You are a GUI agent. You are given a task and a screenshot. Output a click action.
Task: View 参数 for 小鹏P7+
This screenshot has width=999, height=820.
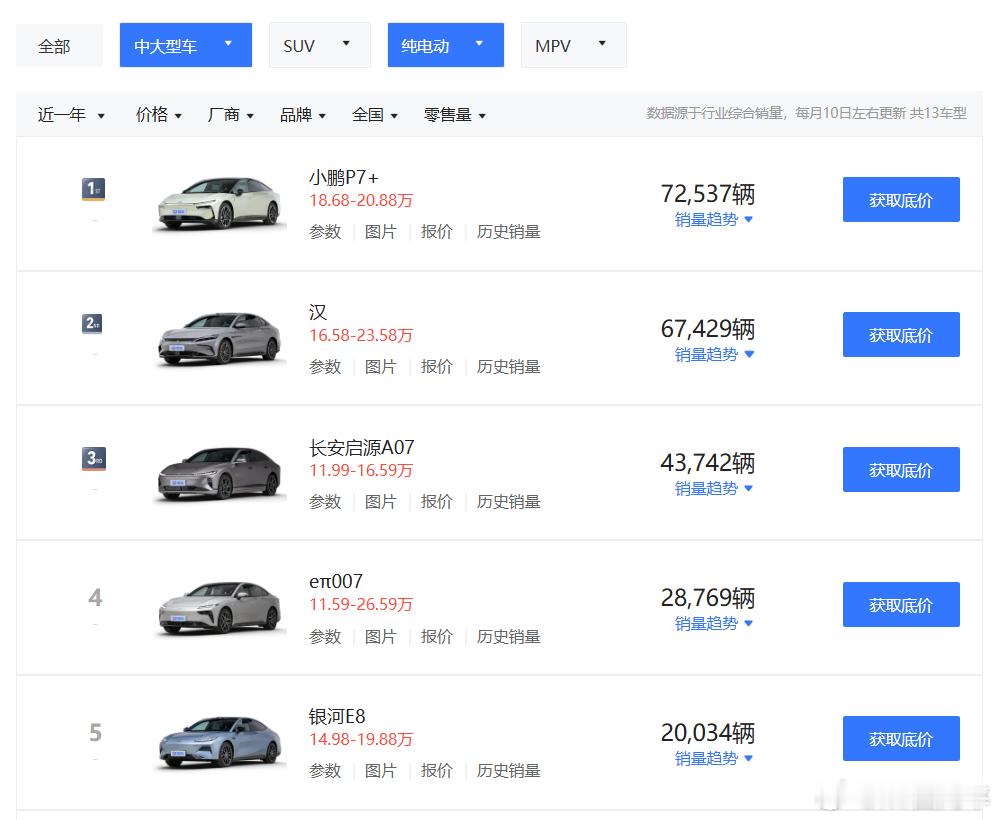pos(325,232)
